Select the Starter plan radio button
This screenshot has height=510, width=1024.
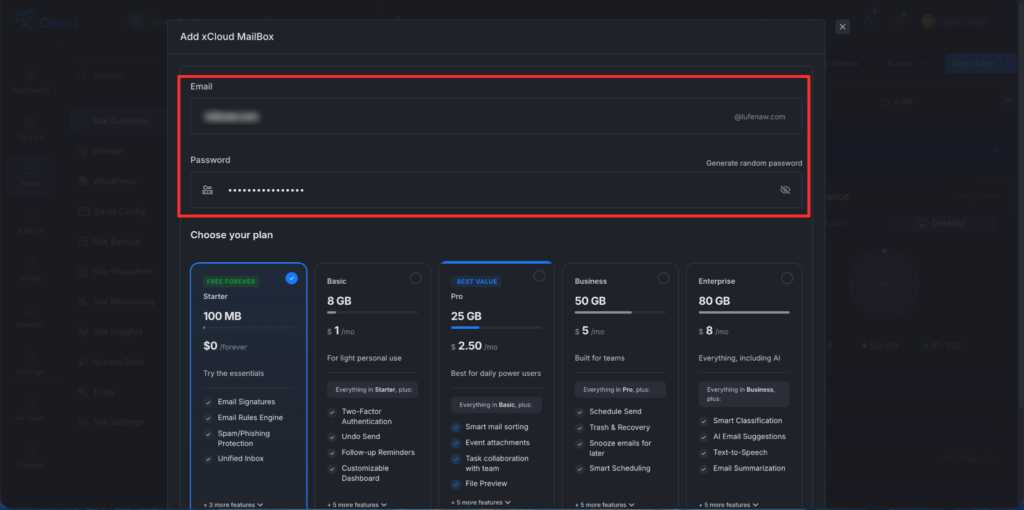point(291,278)
